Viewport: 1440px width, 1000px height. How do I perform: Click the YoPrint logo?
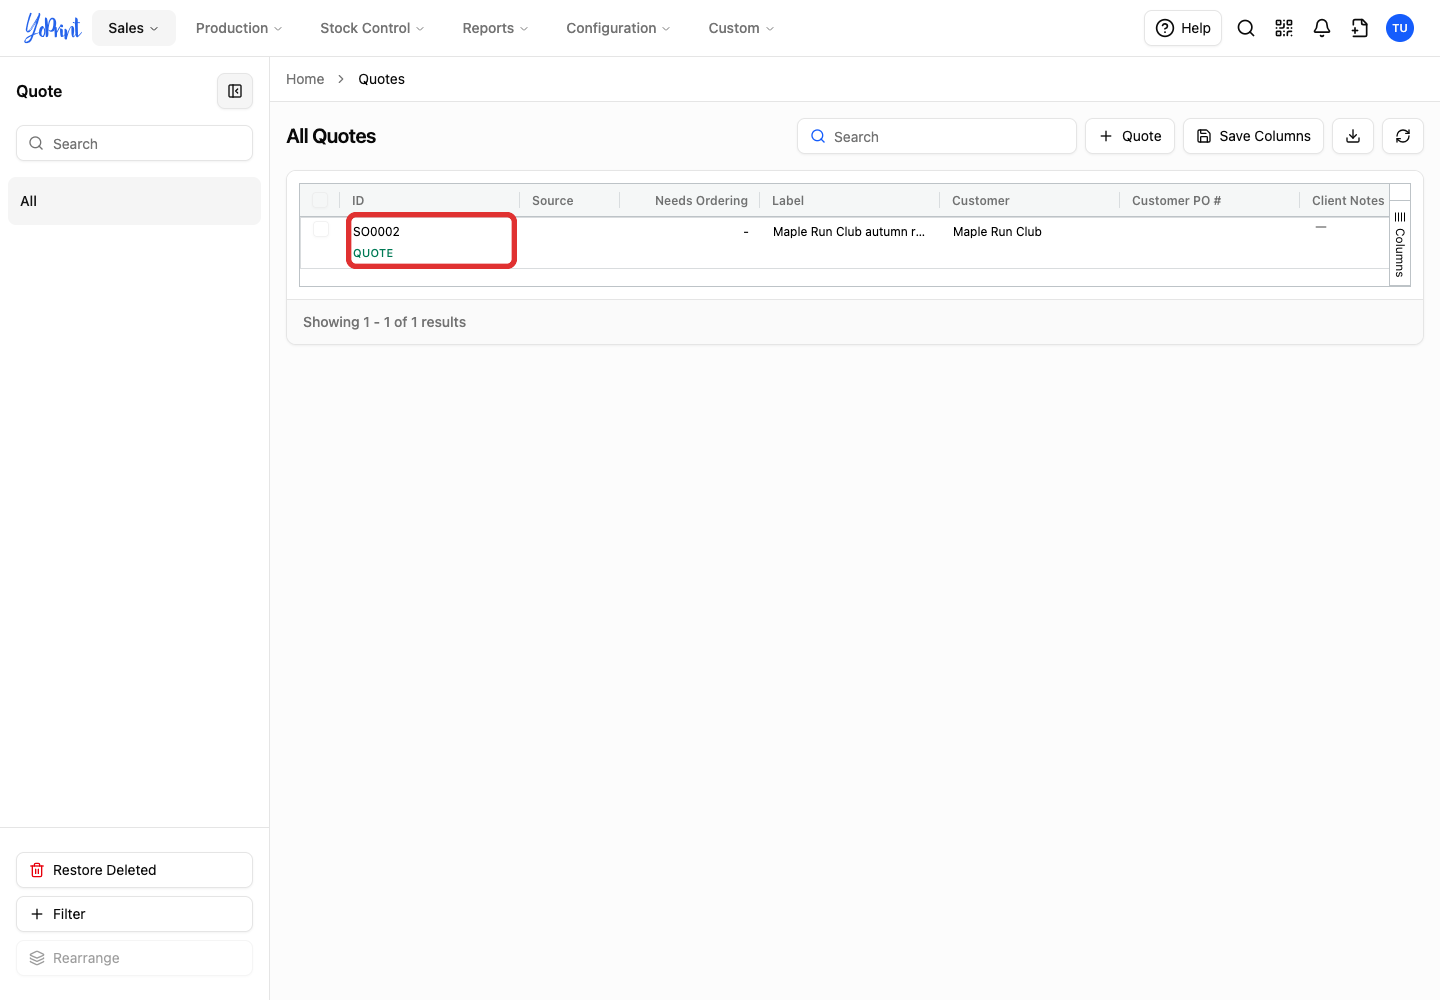[52, 28]
